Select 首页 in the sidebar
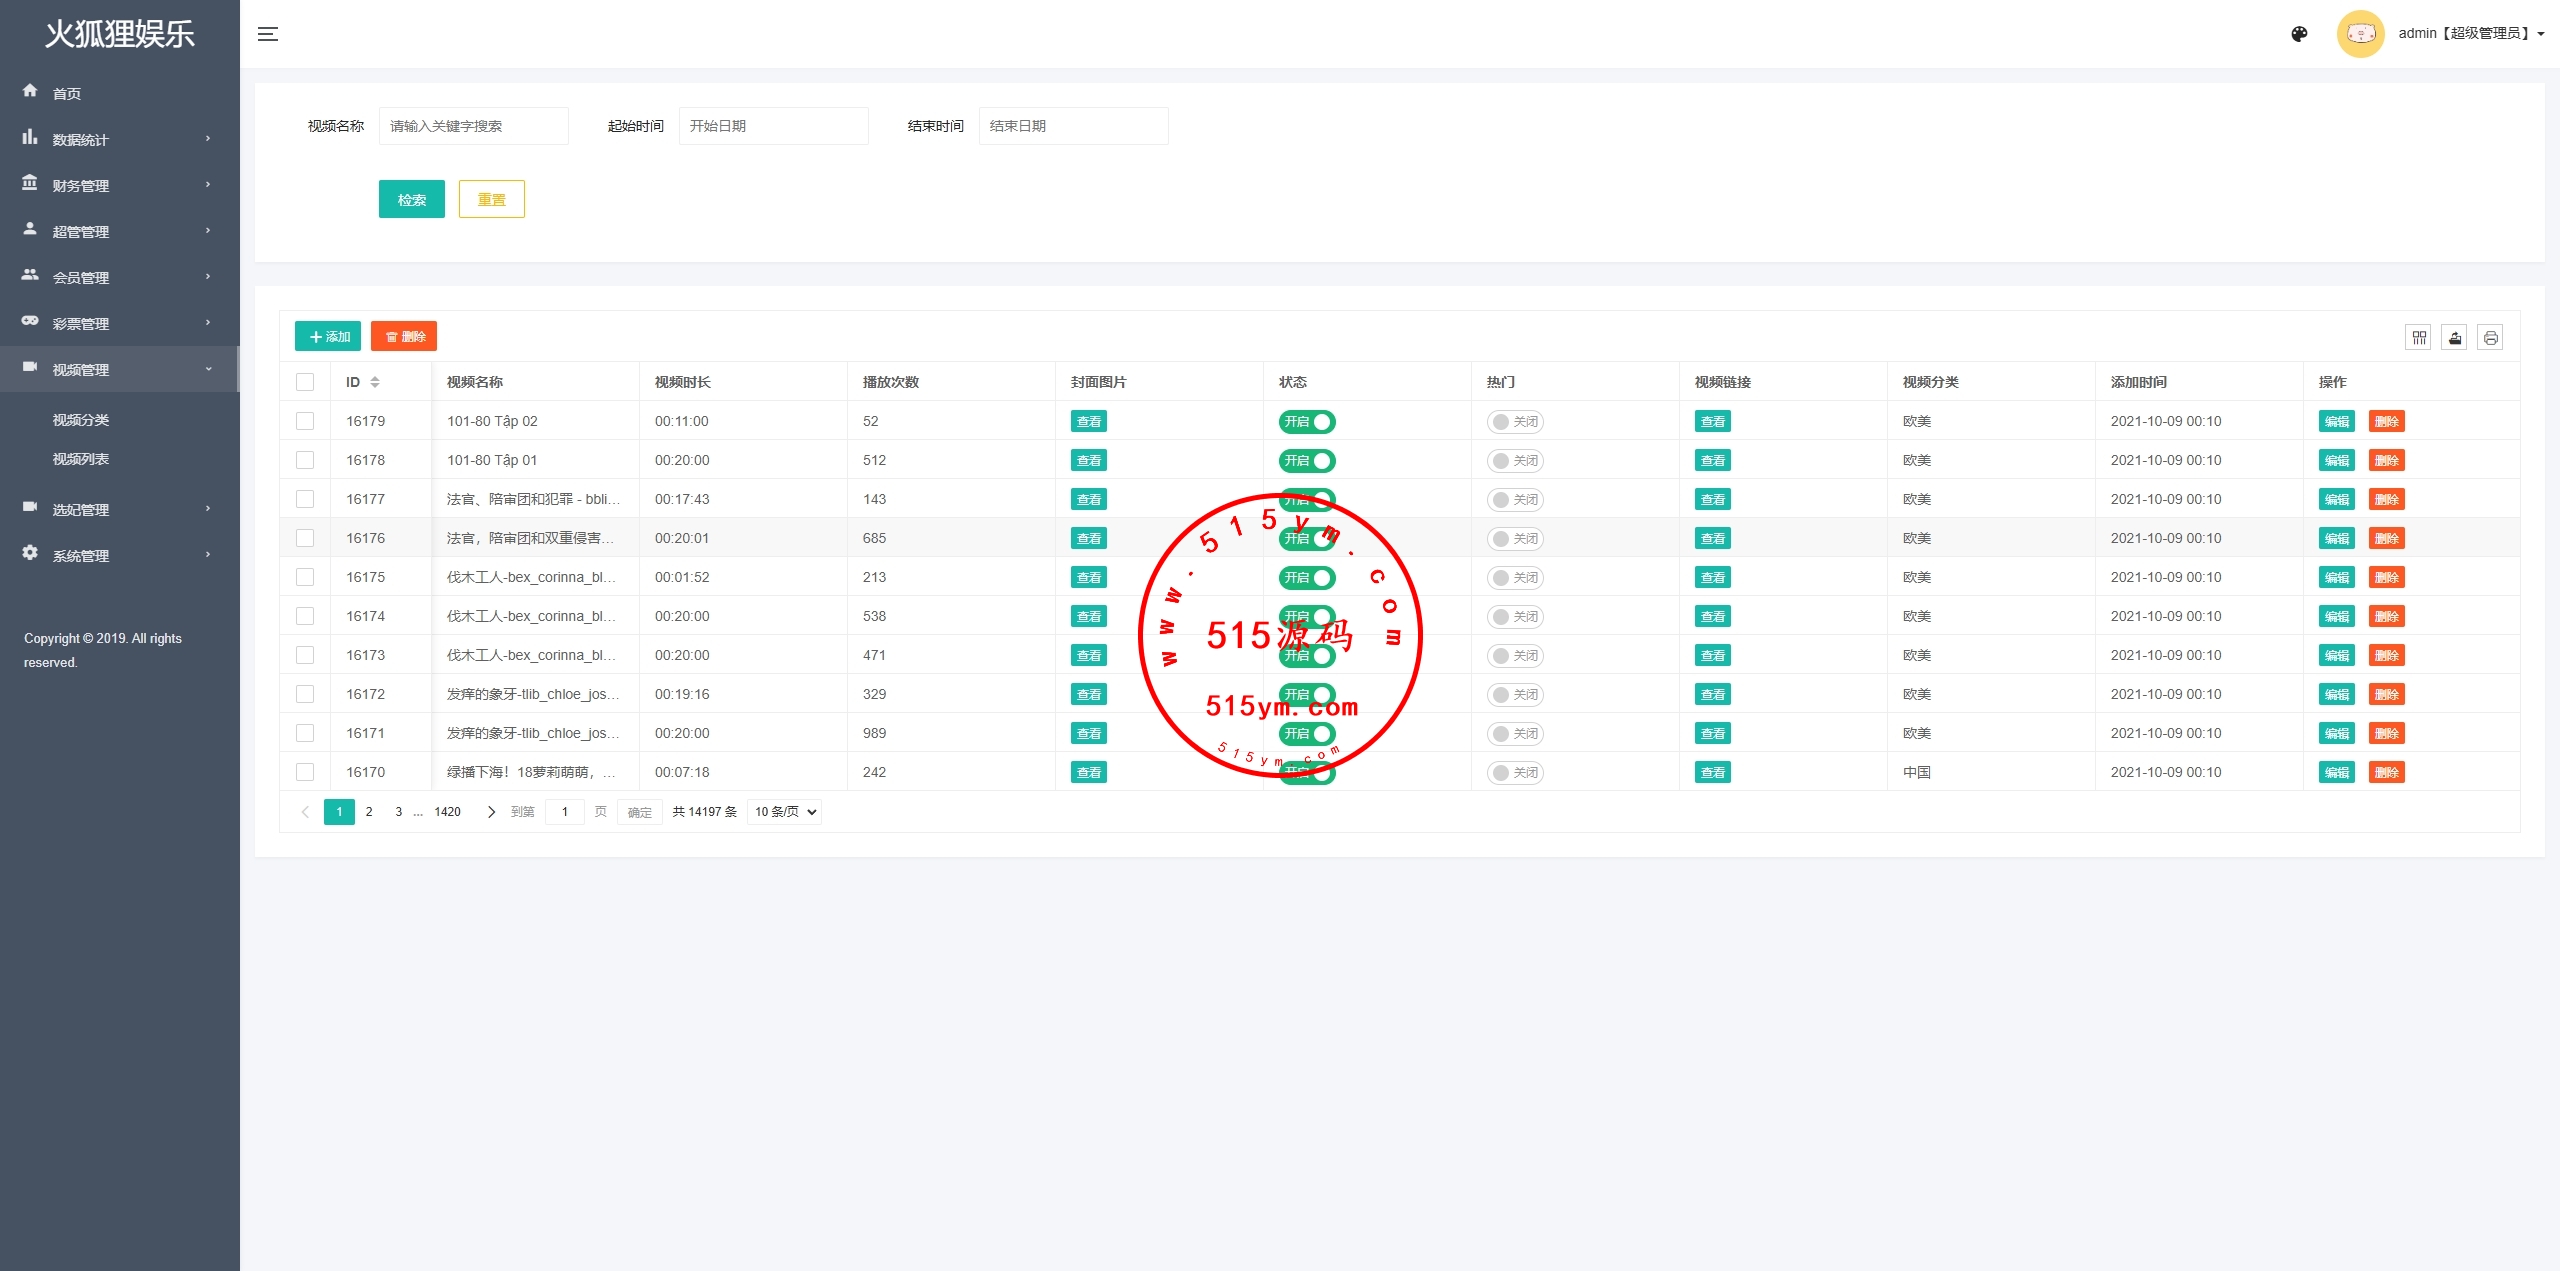Viewport: 2560px width, 1271px height. tap(67, 93)
